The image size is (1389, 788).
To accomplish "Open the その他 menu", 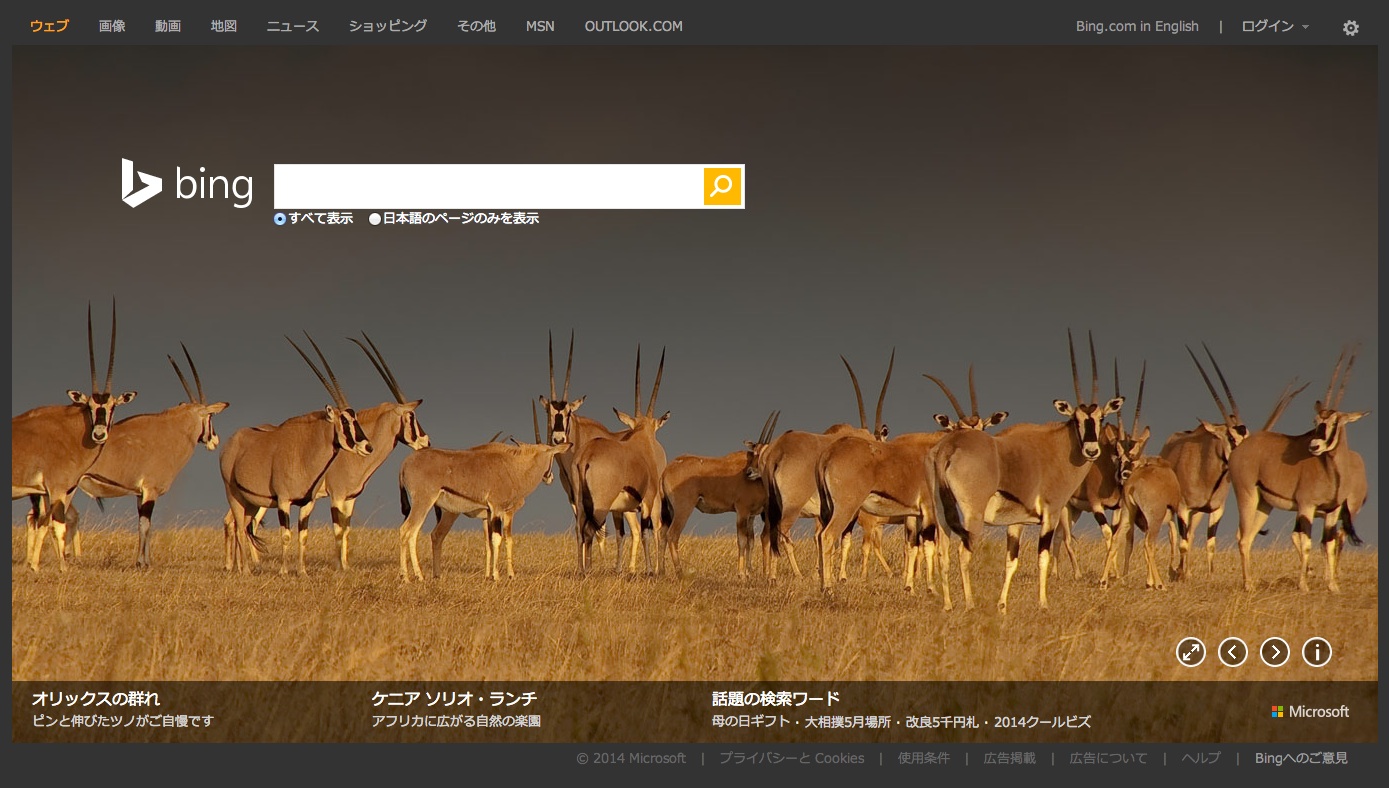I will tap(476, 27).
